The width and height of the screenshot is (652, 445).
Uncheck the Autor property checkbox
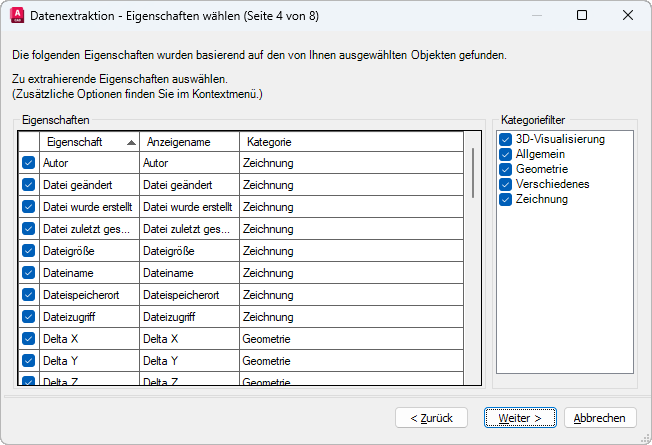tap(28, 162)
